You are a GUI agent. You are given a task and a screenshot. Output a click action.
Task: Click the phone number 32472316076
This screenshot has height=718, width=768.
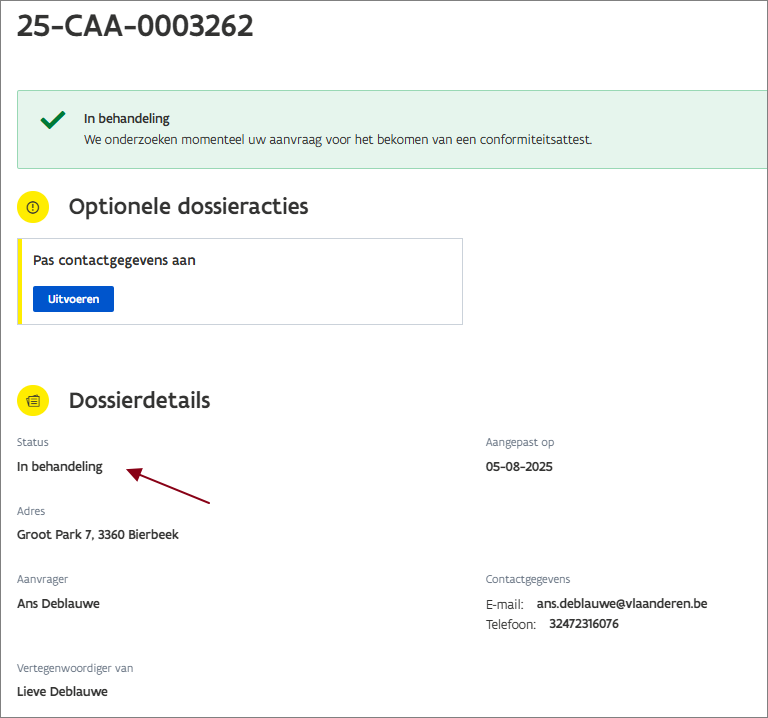coord(583,624)
